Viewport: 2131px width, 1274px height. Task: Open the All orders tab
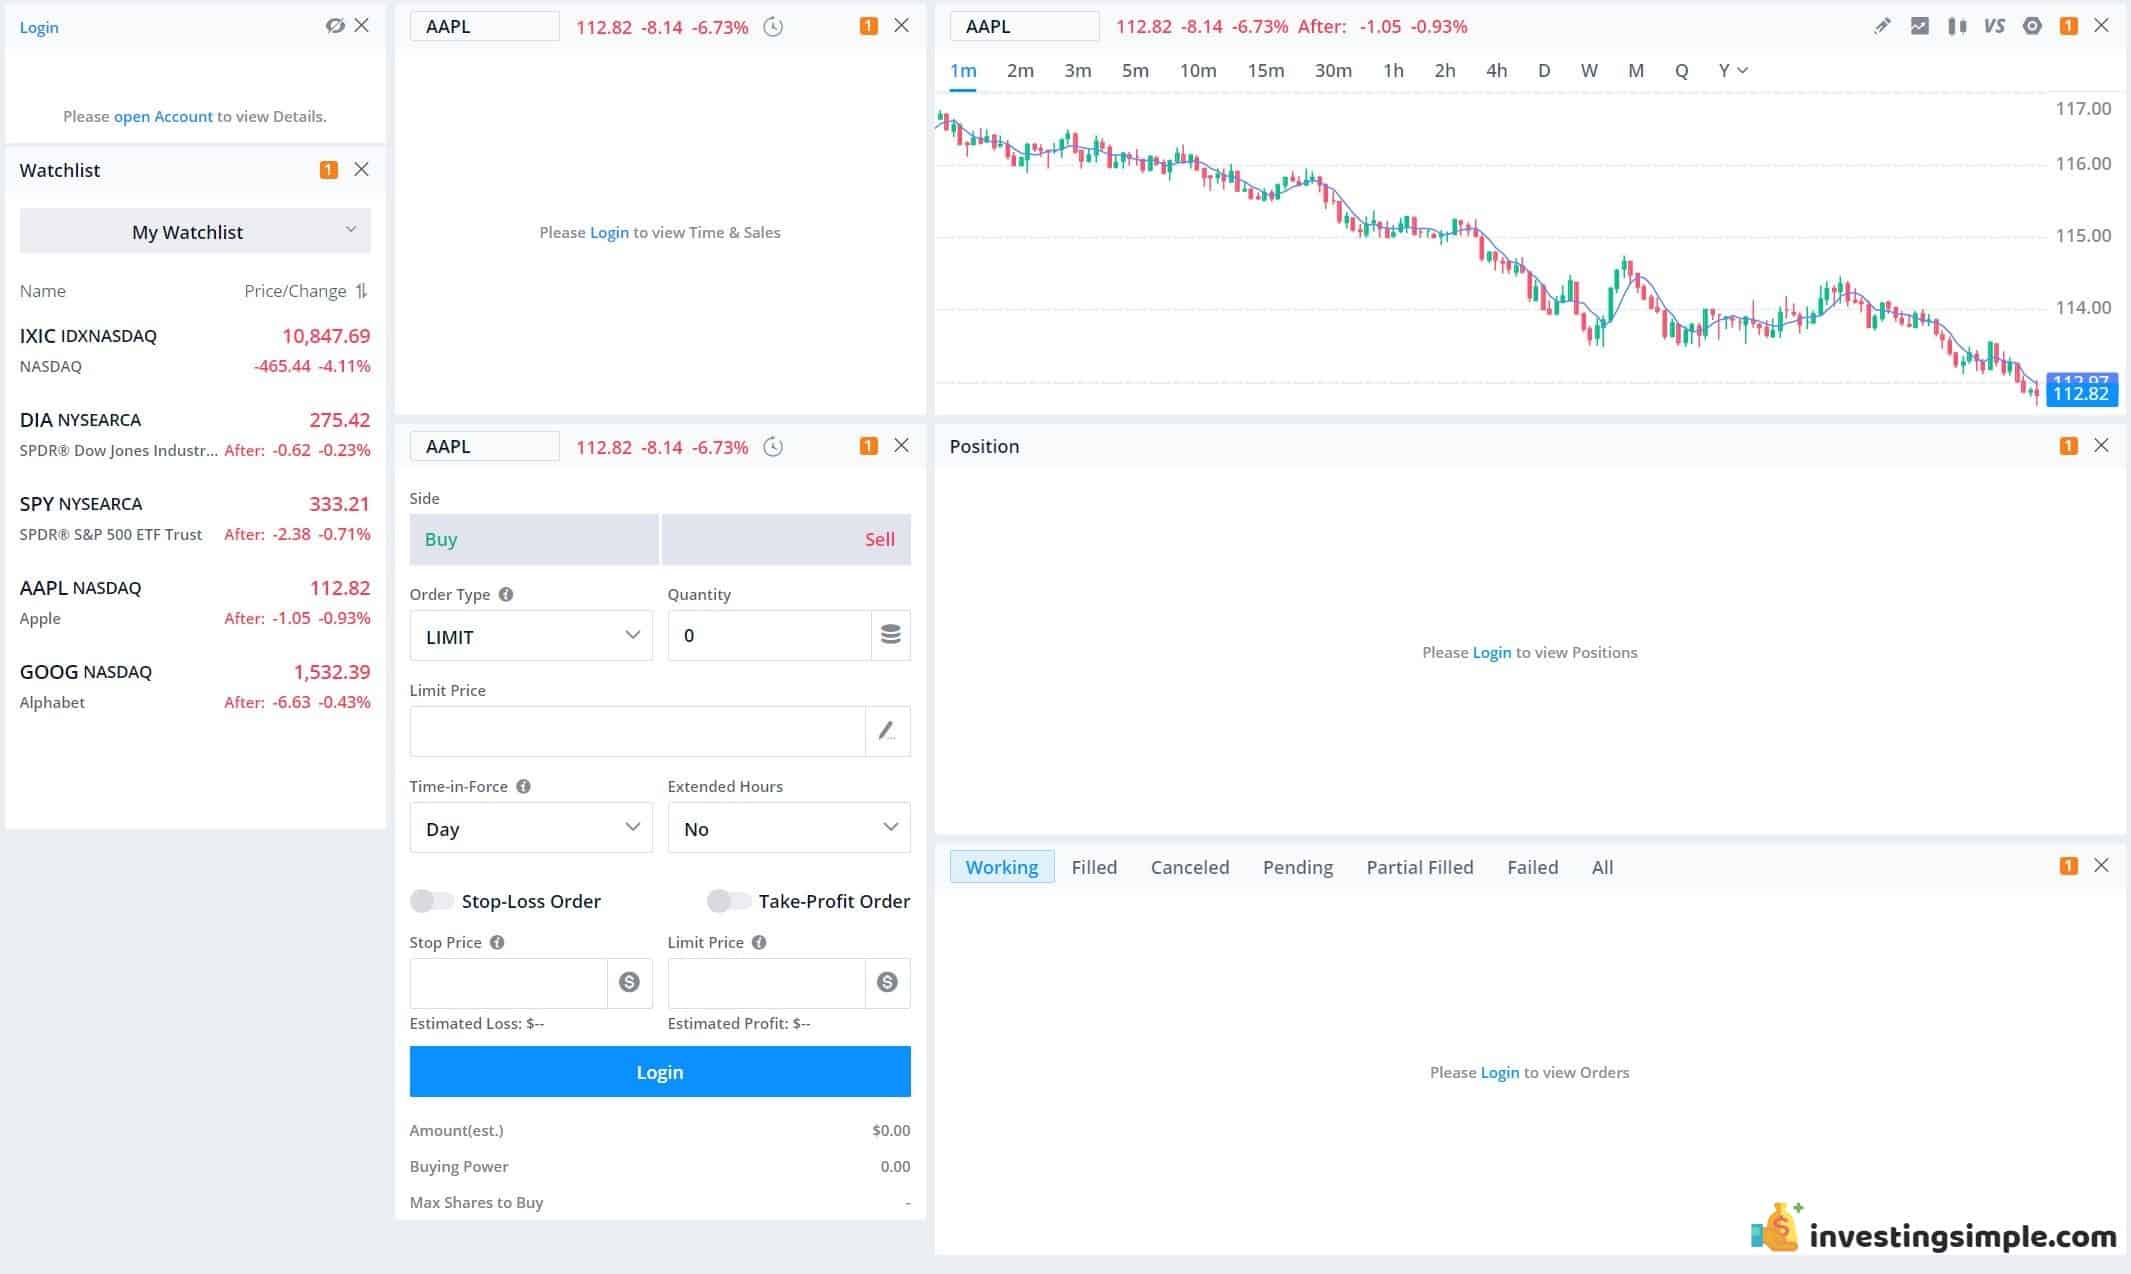[x=1602, y=867]
